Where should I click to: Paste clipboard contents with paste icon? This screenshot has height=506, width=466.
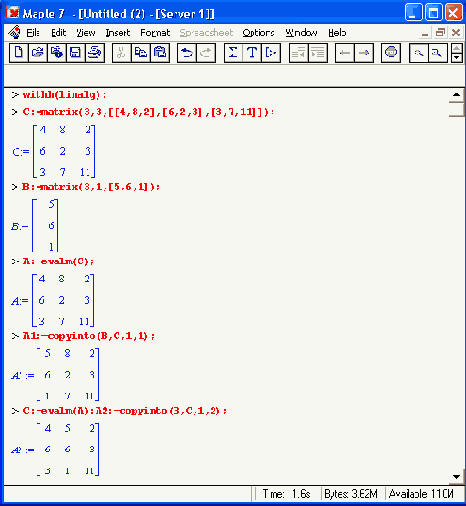pos(160,53)
